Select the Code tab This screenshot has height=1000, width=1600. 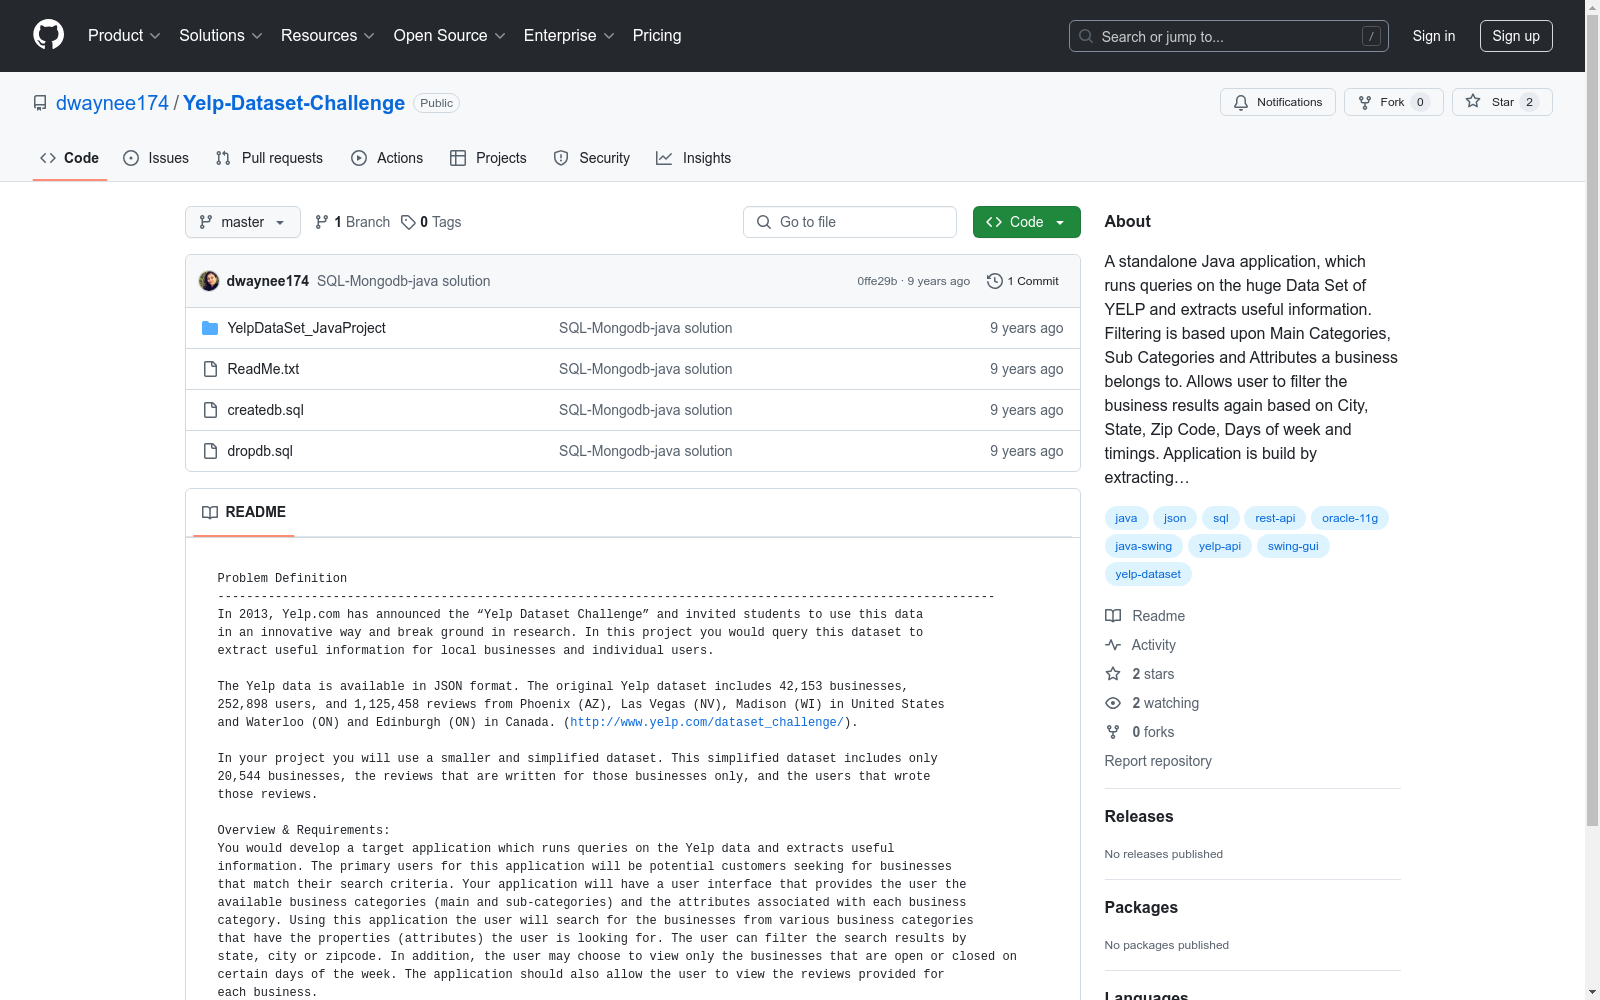(70, 158)
